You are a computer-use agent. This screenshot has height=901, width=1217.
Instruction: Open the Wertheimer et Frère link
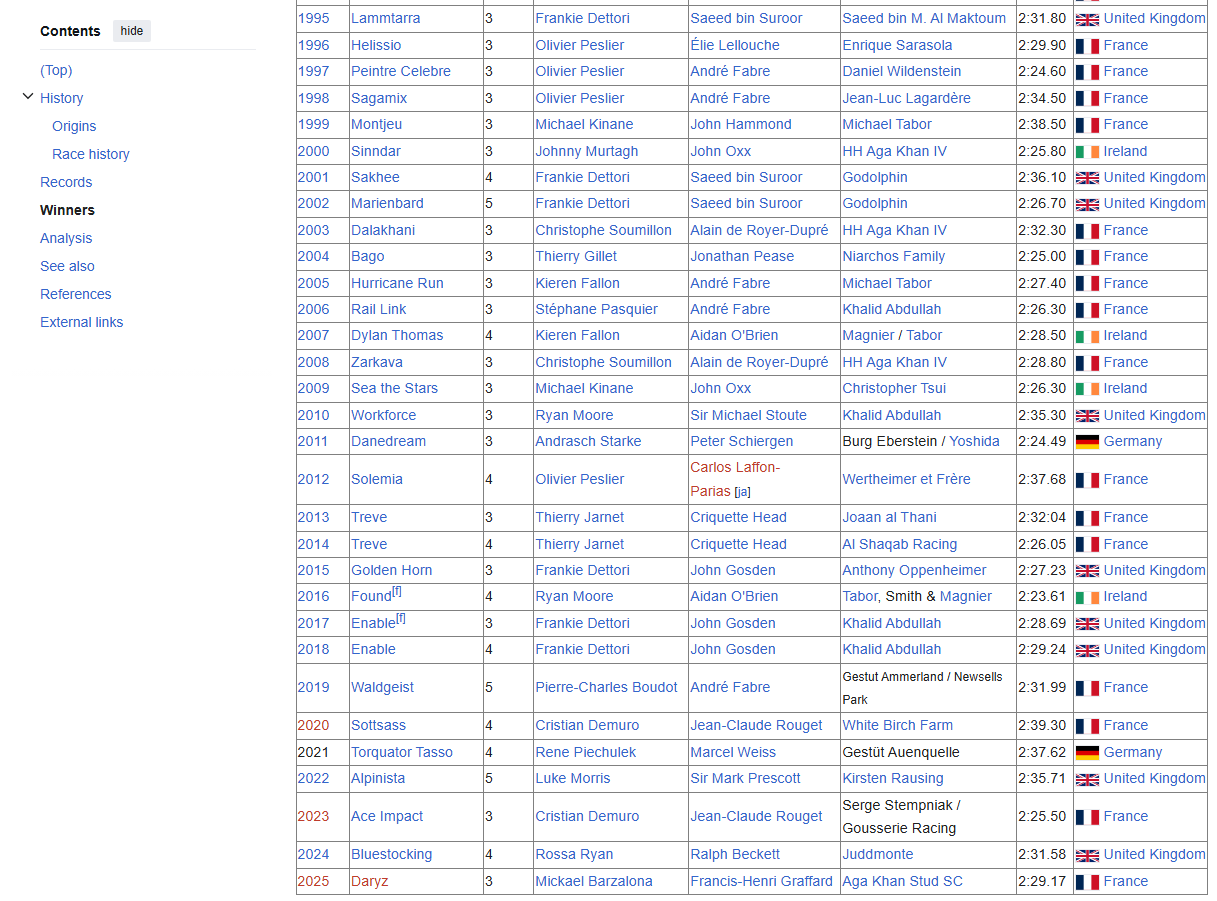click(906, 479)
